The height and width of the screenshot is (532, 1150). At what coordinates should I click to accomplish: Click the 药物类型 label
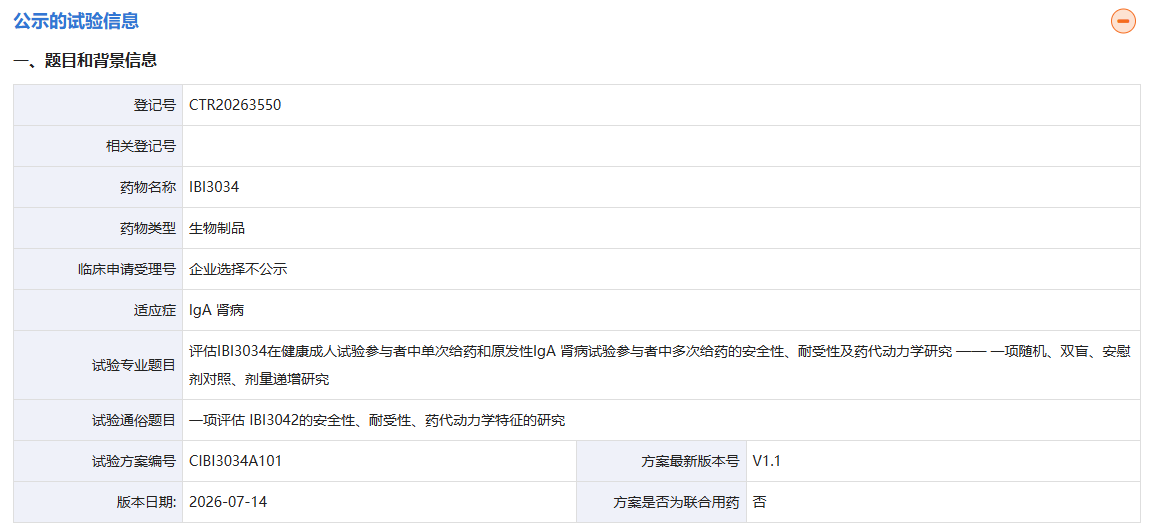147,228
